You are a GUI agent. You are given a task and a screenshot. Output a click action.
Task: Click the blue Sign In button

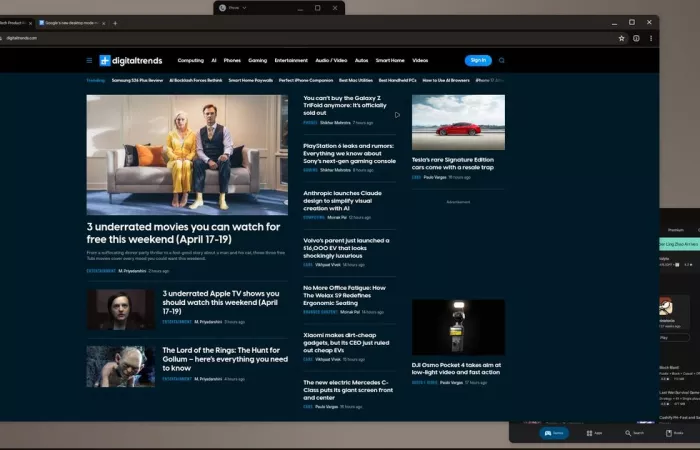click(x=478, y=60)
